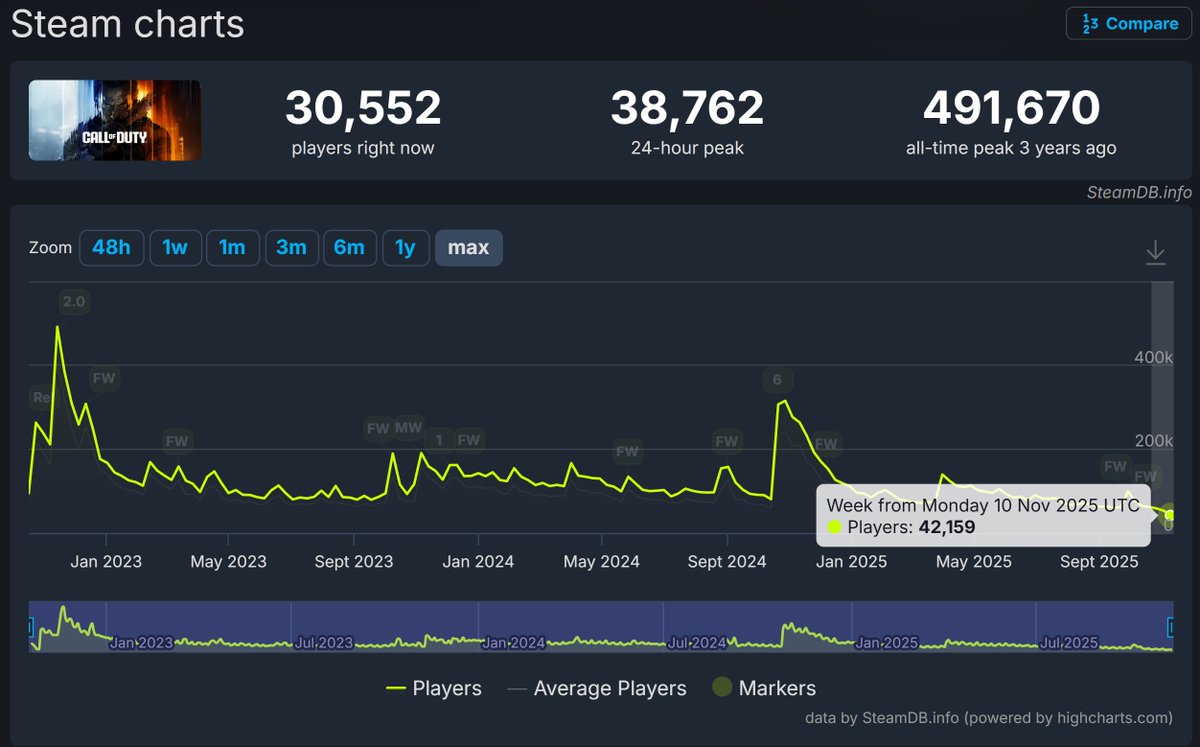Set chart zoom to 6m
Image resolution: width=1200 pixels, height=747 pixels.
349,247
